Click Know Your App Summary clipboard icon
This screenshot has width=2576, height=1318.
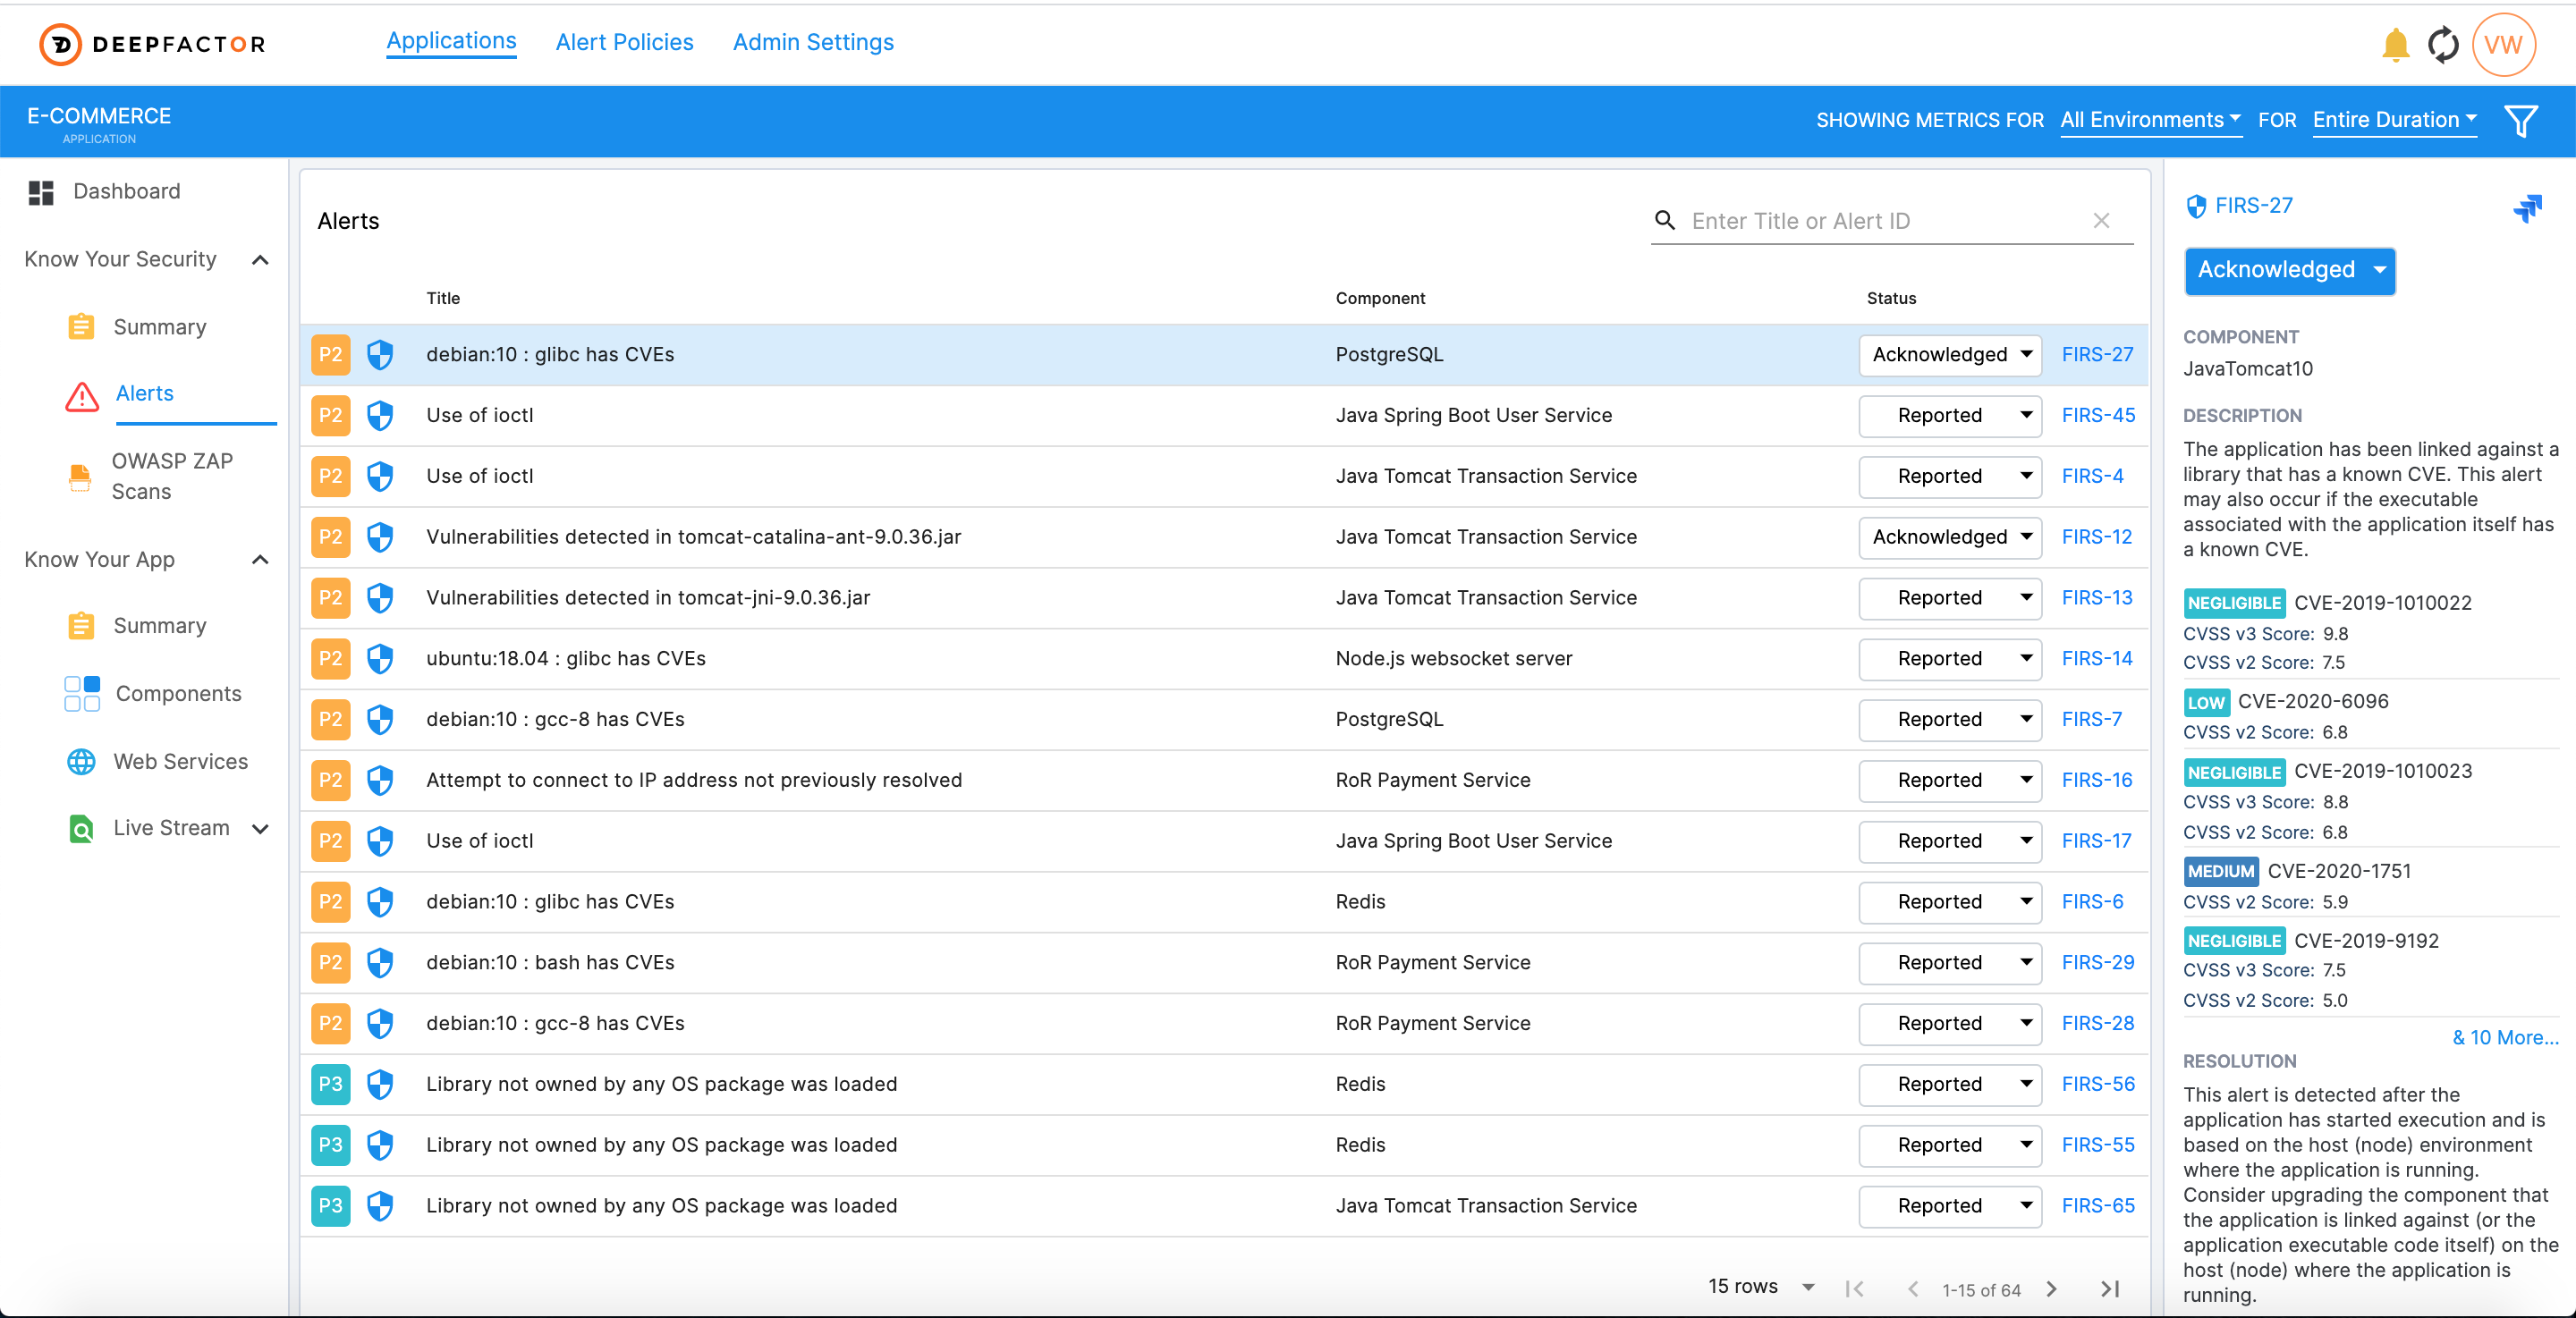coord(81,626)
